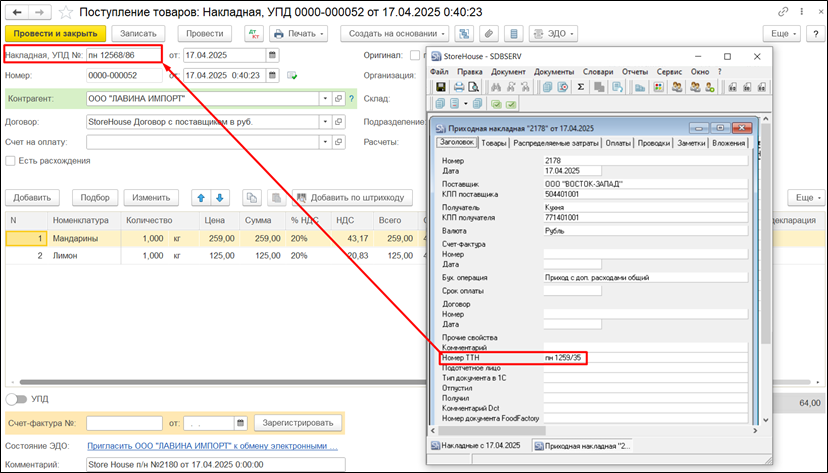Toggle the УПД switch
The width and height of the screenshot is (828, 473).
click(16, 399)
